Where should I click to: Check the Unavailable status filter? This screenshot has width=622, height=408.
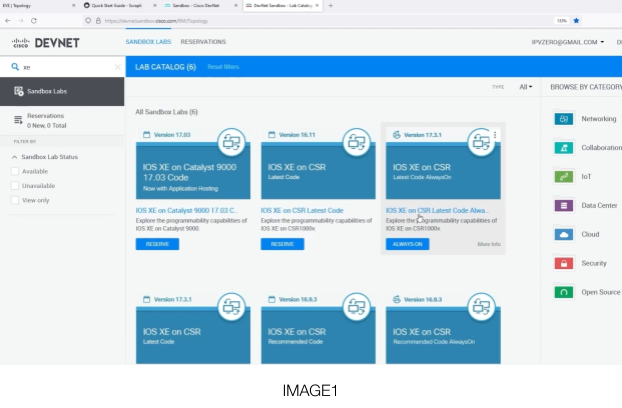tap(15, 186)
